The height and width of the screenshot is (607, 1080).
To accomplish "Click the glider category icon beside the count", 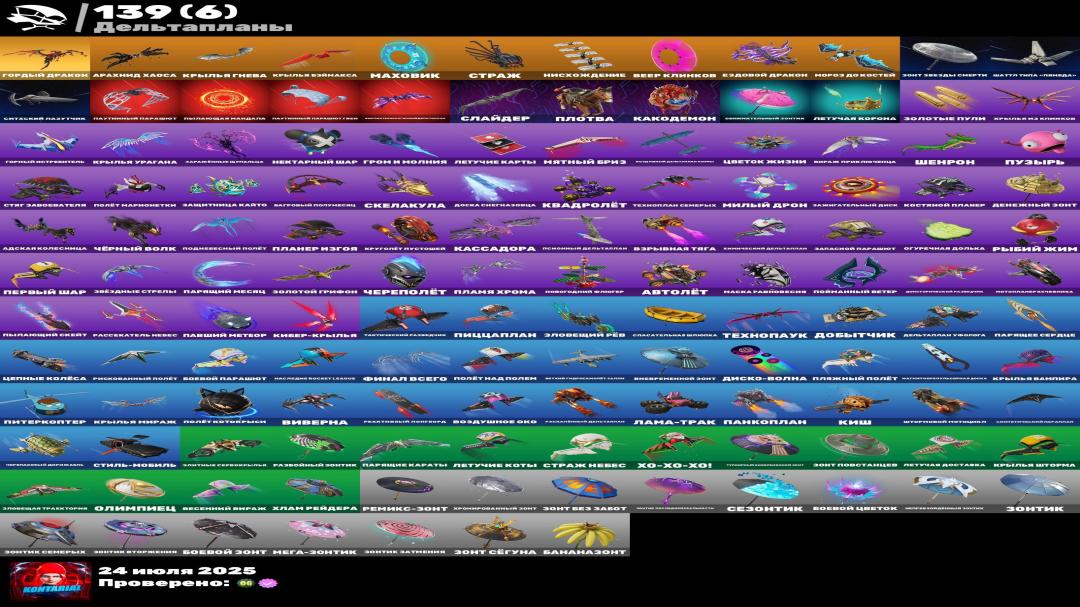I will [36, 18].
